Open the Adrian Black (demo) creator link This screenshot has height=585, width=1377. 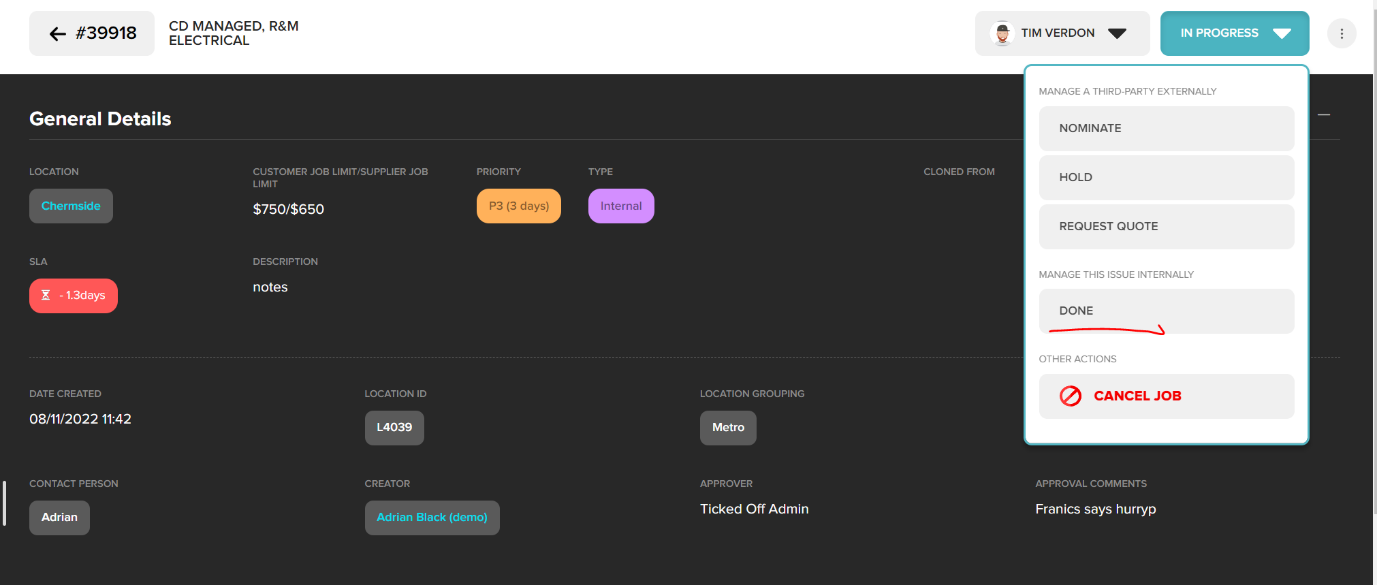click(432, 517)
